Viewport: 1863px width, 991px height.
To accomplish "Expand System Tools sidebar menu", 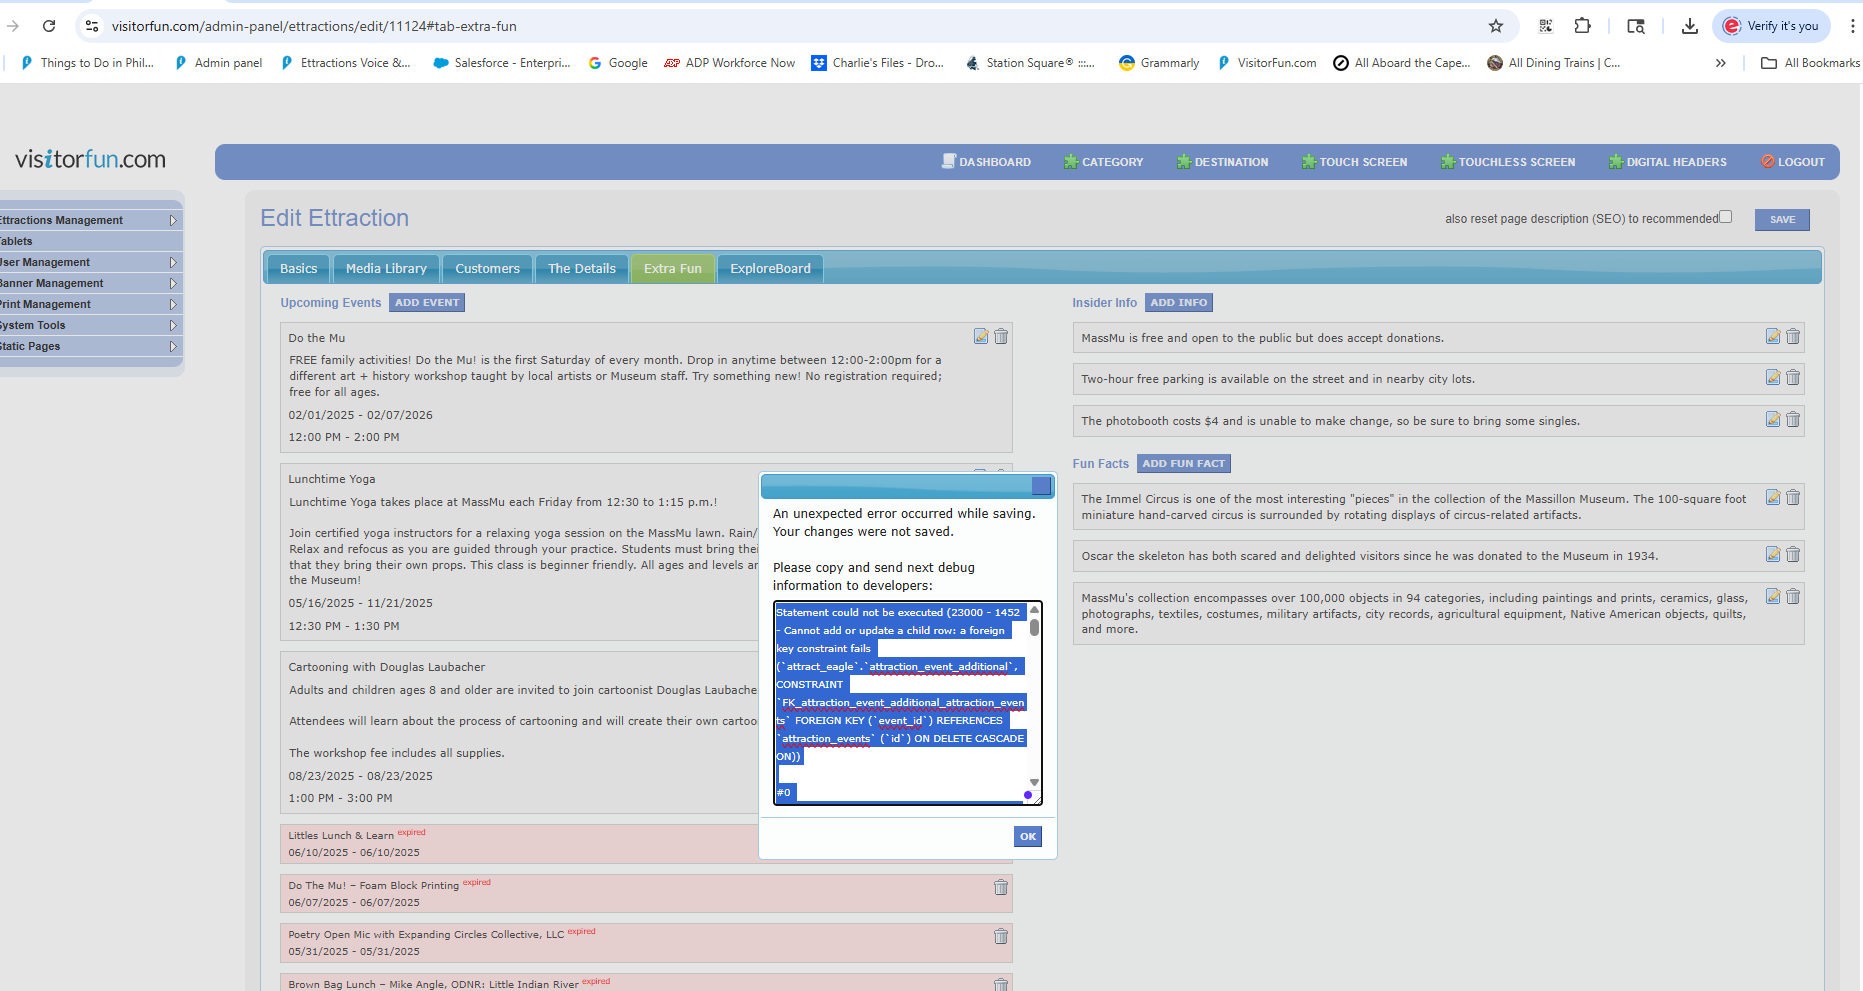I will [x=173, y=325].
